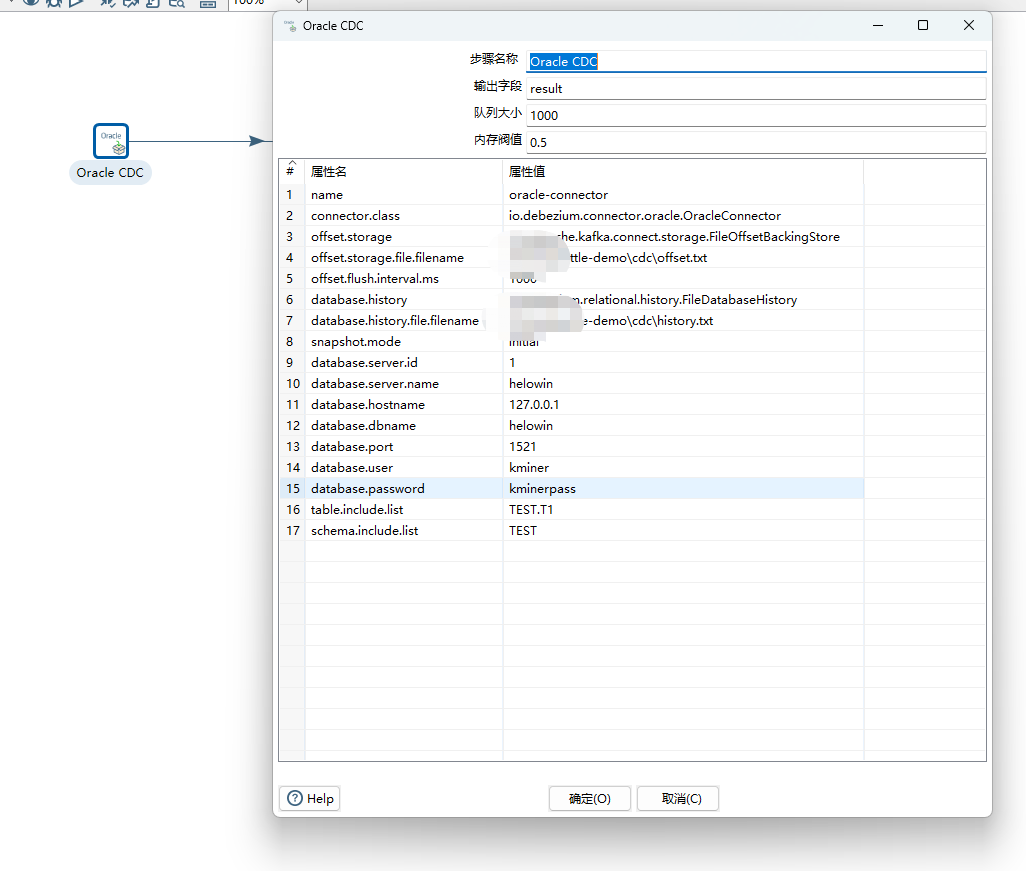This screenshot has height=871, width=1026.
Task: Click the Oracle CDC label under the step
Action: point(110,173)
